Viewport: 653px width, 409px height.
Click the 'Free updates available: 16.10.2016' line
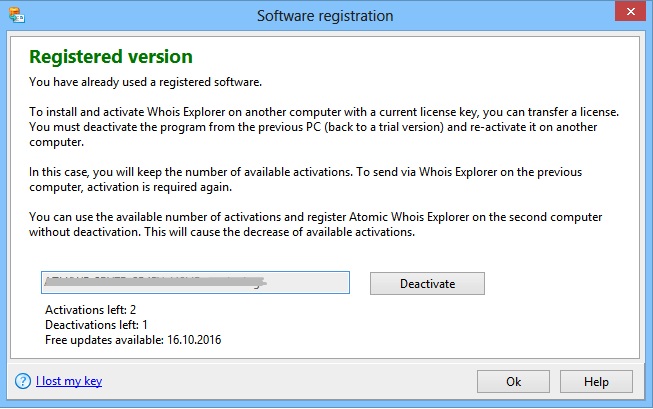(x=133, y=340)
